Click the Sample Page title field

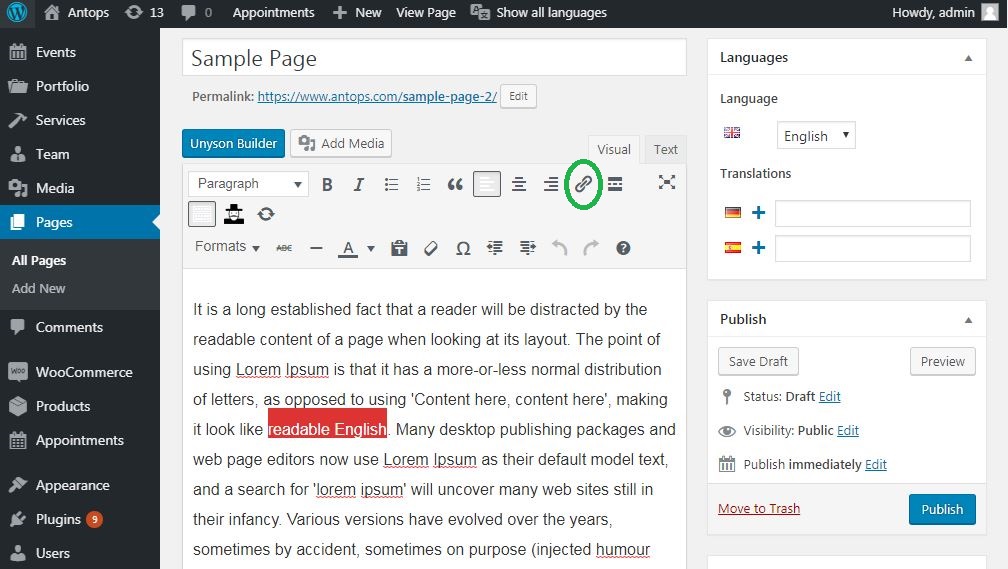[434, 58]
